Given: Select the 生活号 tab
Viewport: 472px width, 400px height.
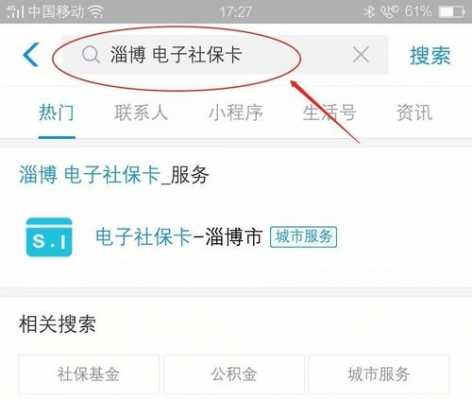Looking at the screenshot, I should click(x=329, y=112).
